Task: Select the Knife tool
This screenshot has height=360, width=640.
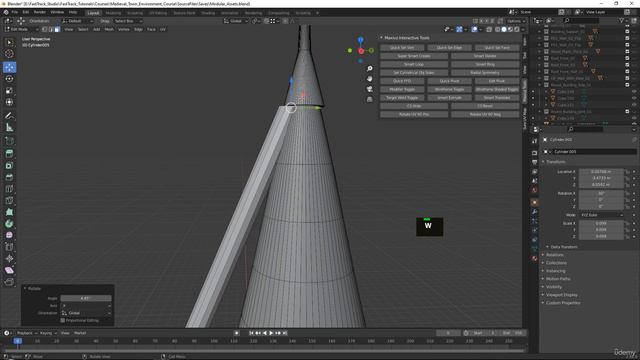Action: click(x=9, y=200)
